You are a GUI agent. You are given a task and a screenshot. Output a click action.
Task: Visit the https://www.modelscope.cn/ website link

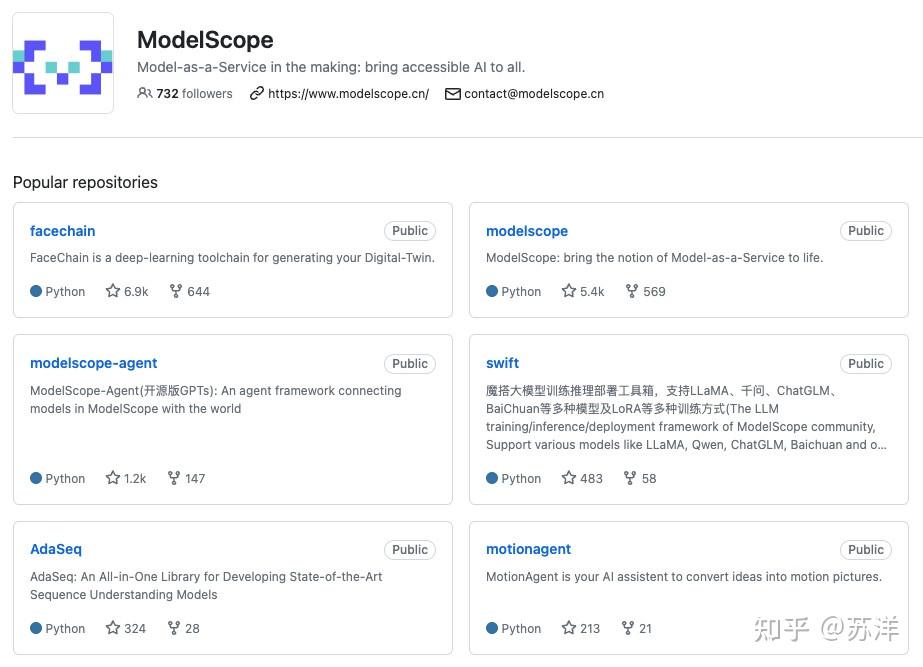pyautogui.click(x=349, y=94)
